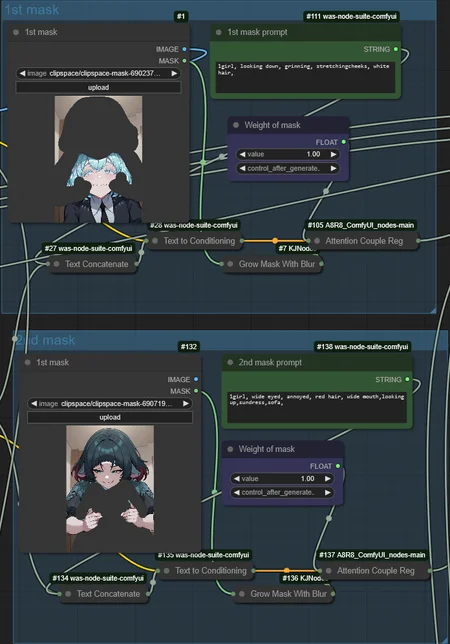
Task: Collapse the 2nd mask prompt node dot
Action: pyautogui.click(x=230, y=362)
